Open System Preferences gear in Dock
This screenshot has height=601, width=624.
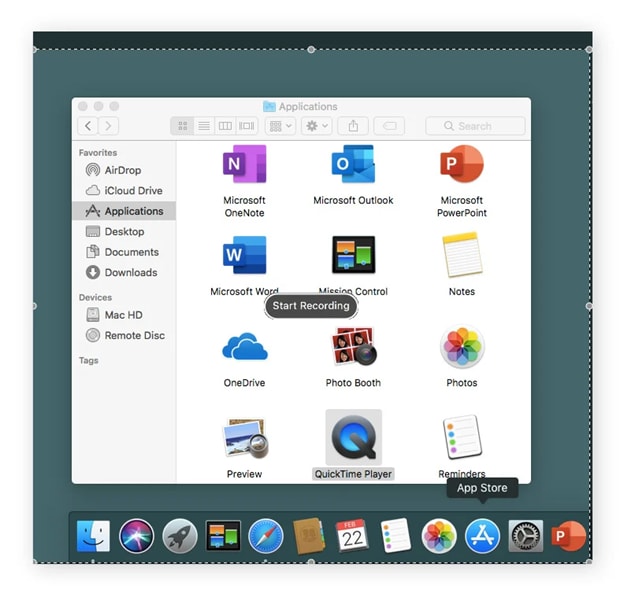526,536
